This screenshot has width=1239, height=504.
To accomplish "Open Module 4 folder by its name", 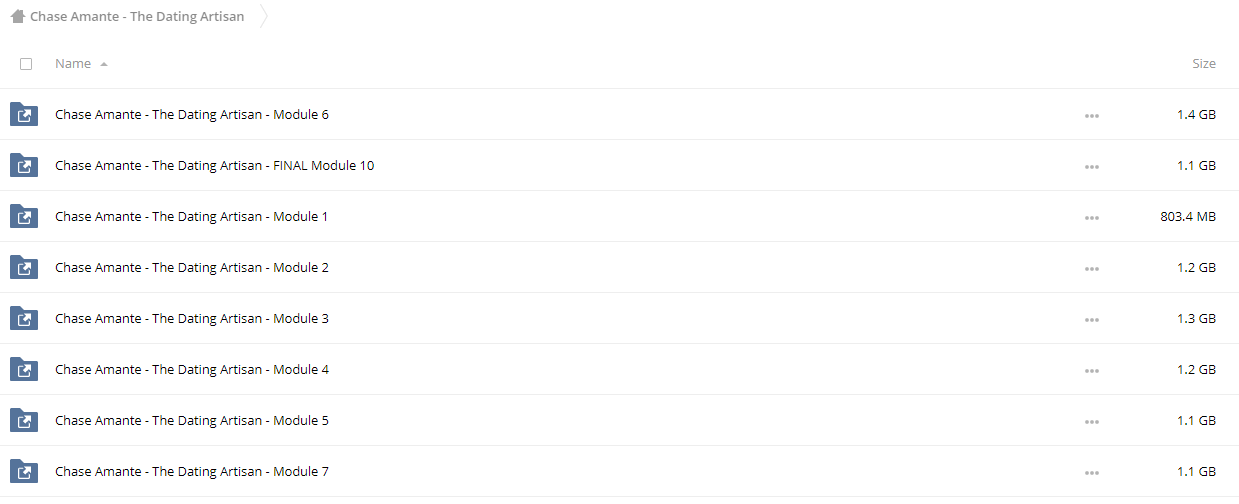I will pyautogui.click(x=192, y=369).
